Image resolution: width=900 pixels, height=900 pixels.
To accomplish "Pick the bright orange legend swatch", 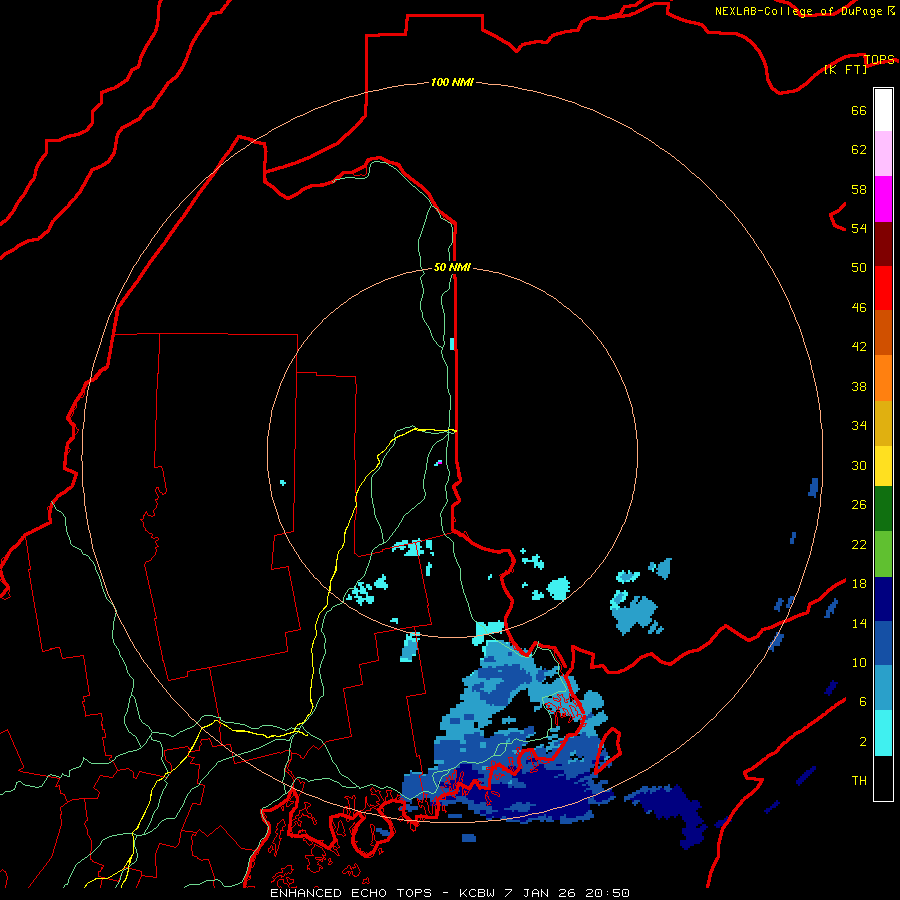I will coord(883,378).
